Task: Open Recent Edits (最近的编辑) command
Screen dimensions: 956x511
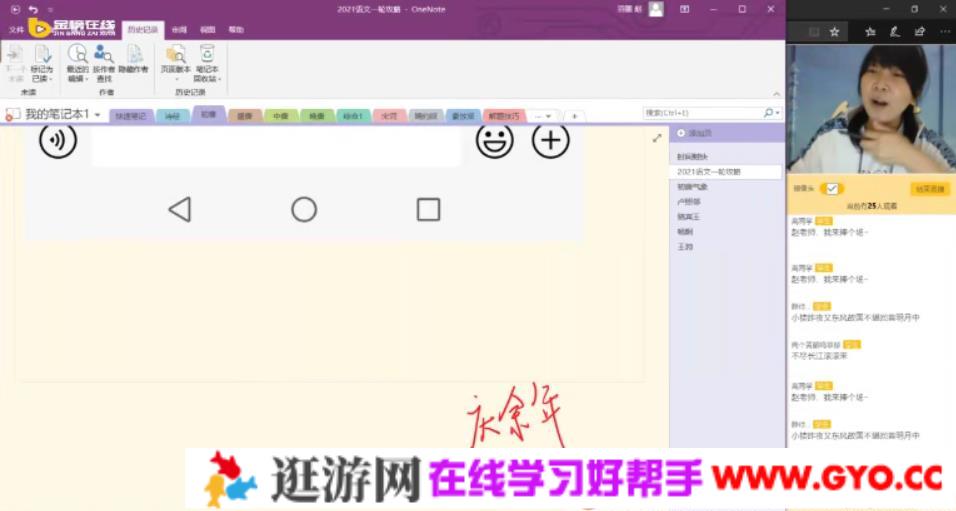Action: 77,63
